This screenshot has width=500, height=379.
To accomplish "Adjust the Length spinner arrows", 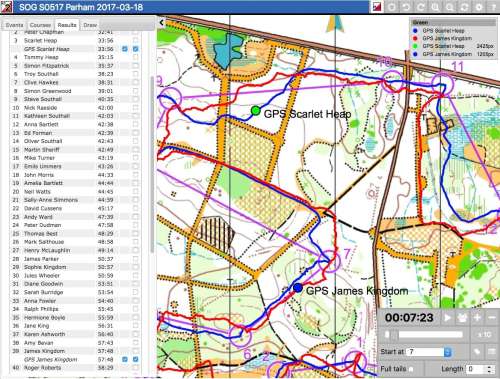I will 489,369.
